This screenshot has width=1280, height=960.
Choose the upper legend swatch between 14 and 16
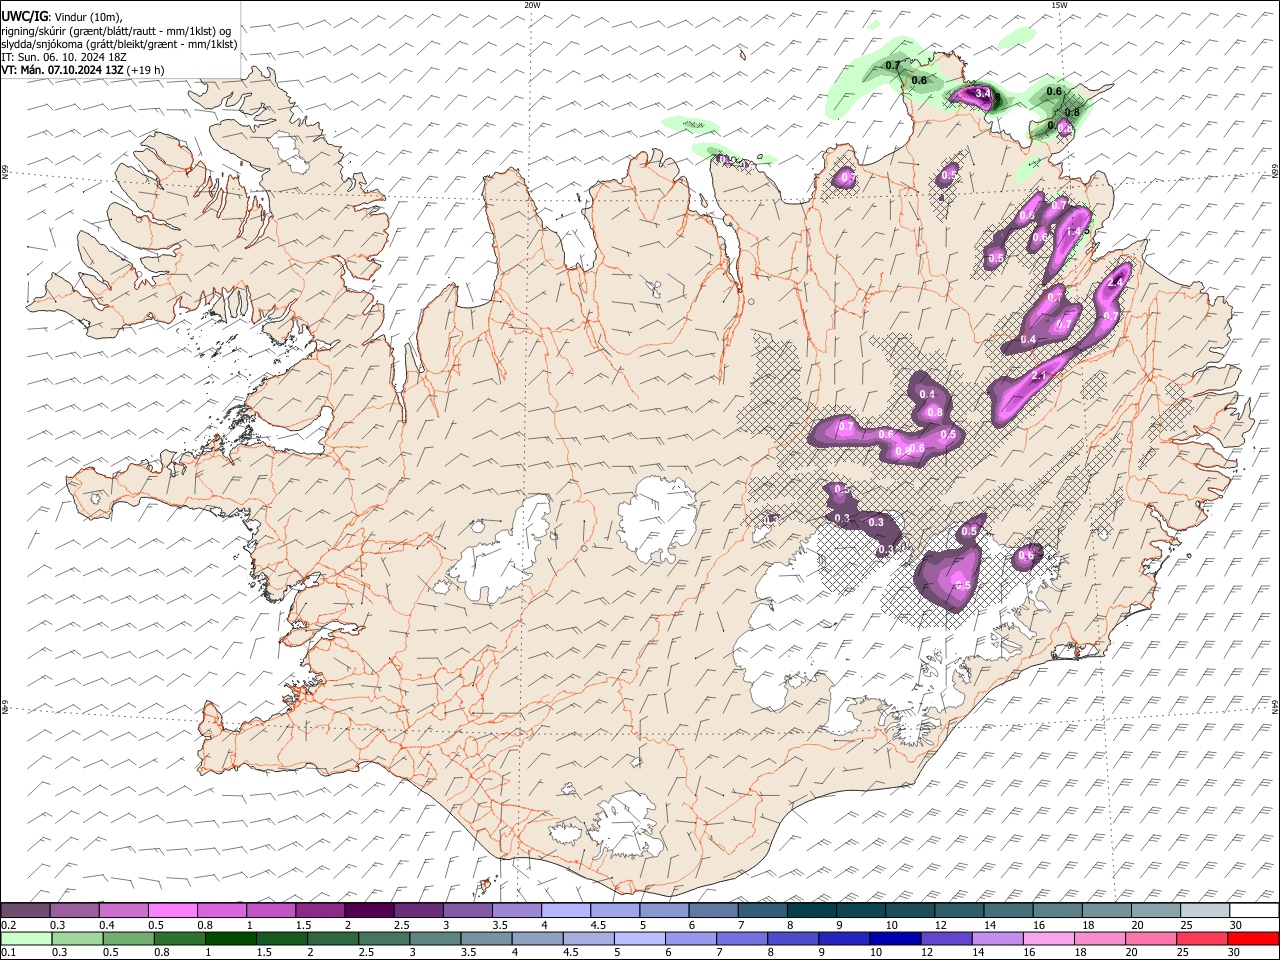pos(1008,910)
